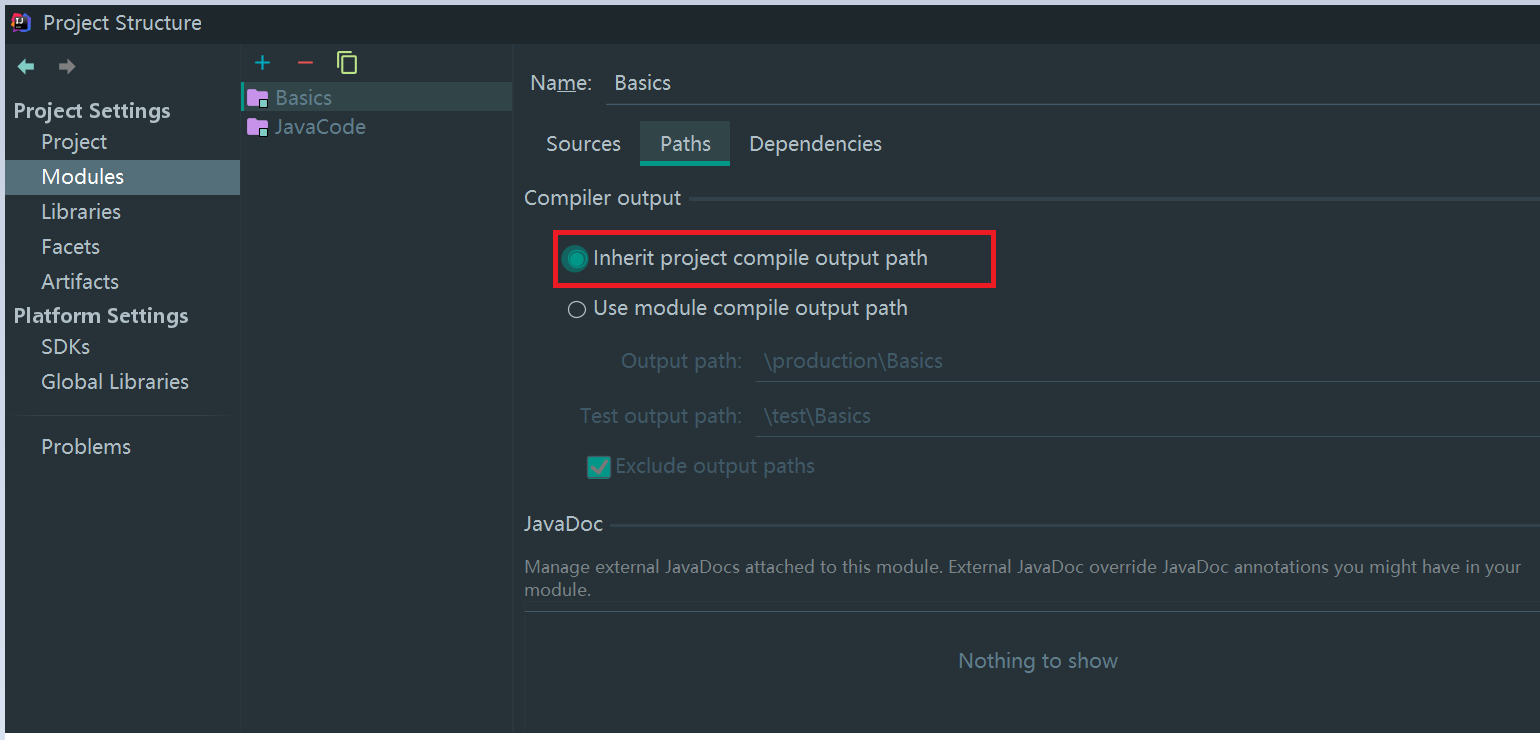This screenshot has height=740, width=1540.
Task: Open the Artifacts settings page
Action: tap(79, 281)
